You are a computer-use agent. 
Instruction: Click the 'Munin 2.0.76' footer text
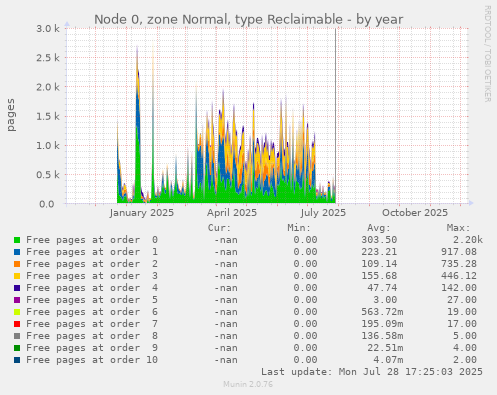coord(248,384)
